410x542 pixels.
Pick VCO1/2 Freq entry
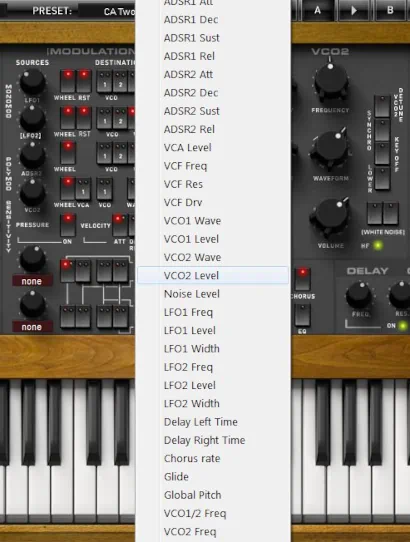point(213,514)
